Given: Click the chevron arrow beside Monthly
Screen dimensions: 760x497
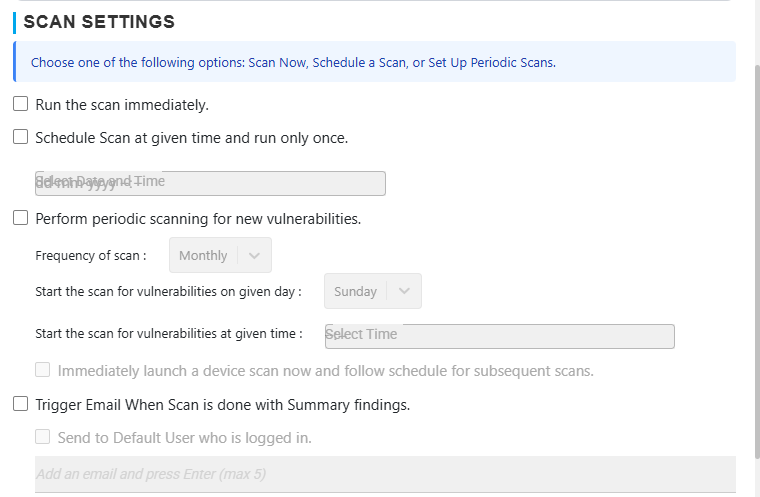Looking at the screenshot, I should pos(254,255).
